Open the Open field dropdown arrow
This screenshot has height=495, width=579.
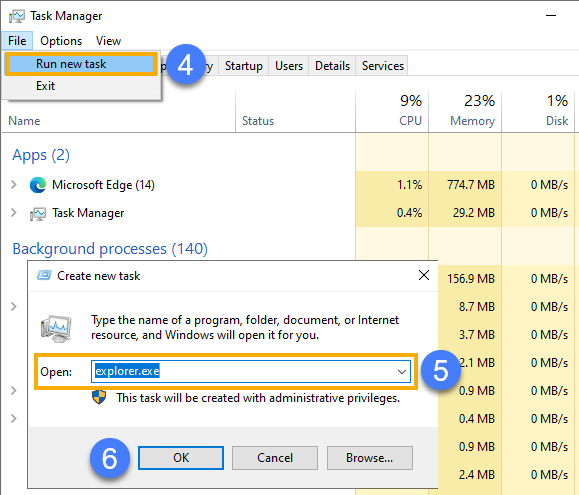[402, 371]
